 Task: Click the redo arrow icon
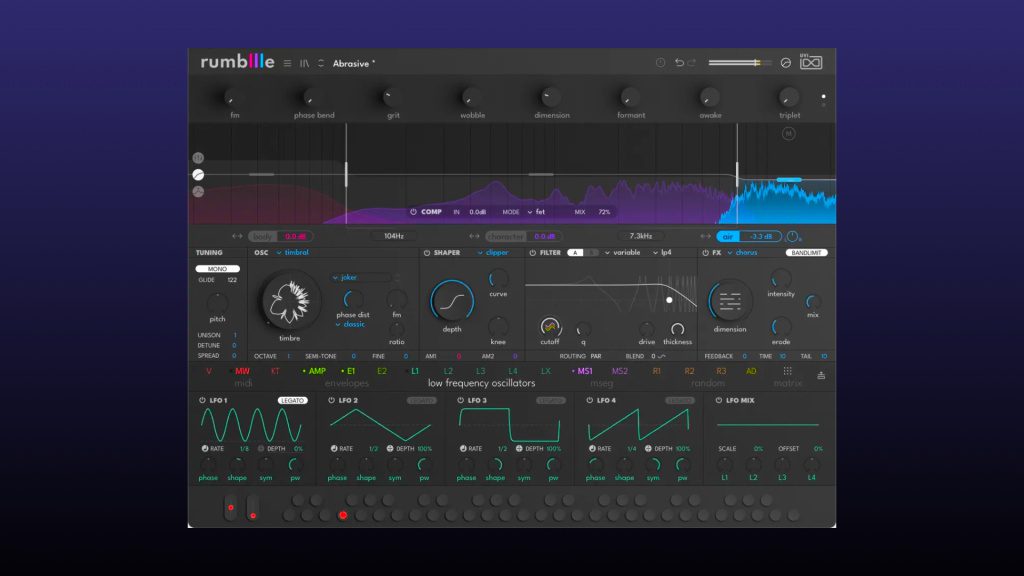pyautogui.click(x=692, y=63)
